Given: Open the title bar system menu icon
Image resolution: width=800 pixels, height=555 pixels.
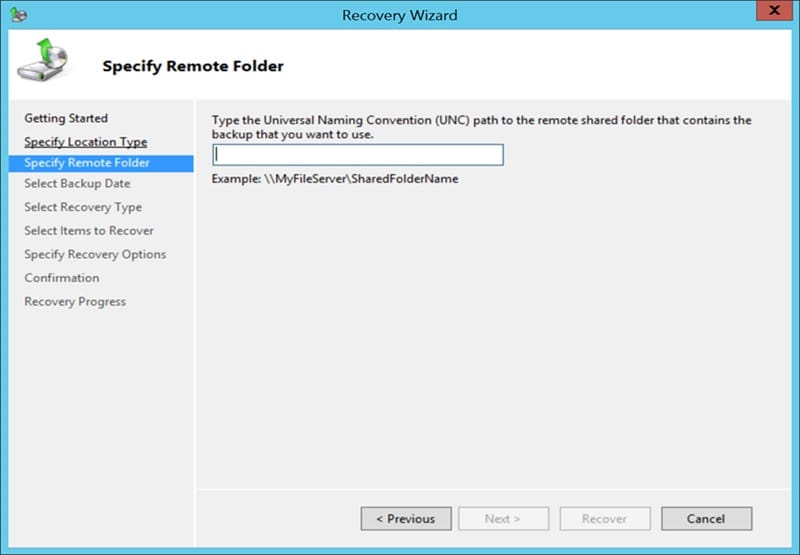Looking at the screenshot, I should tap(19, 14).
